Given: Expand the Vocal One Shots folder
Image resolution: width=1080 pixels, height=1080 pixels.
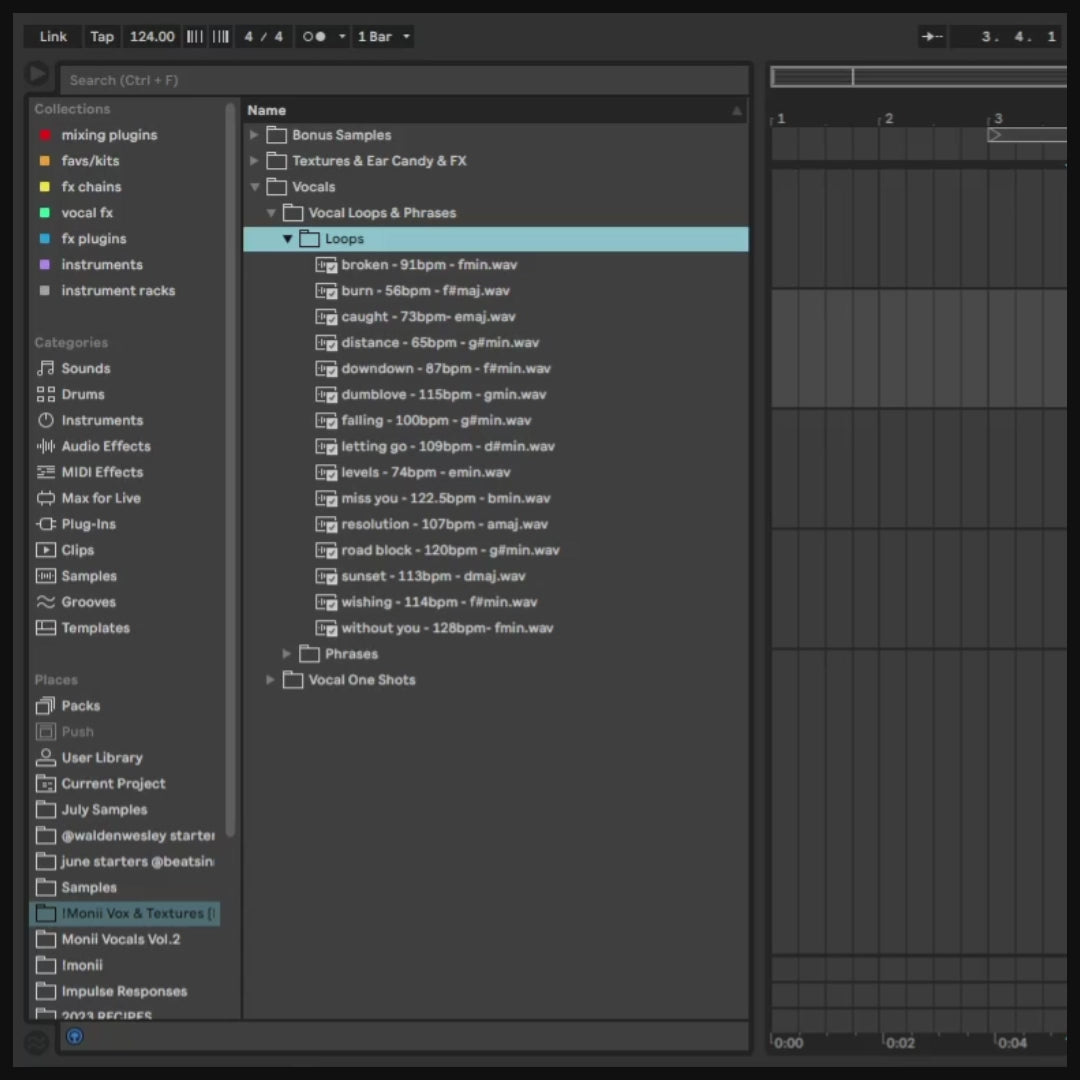Looking at the screenshot, I should [270, 680].
